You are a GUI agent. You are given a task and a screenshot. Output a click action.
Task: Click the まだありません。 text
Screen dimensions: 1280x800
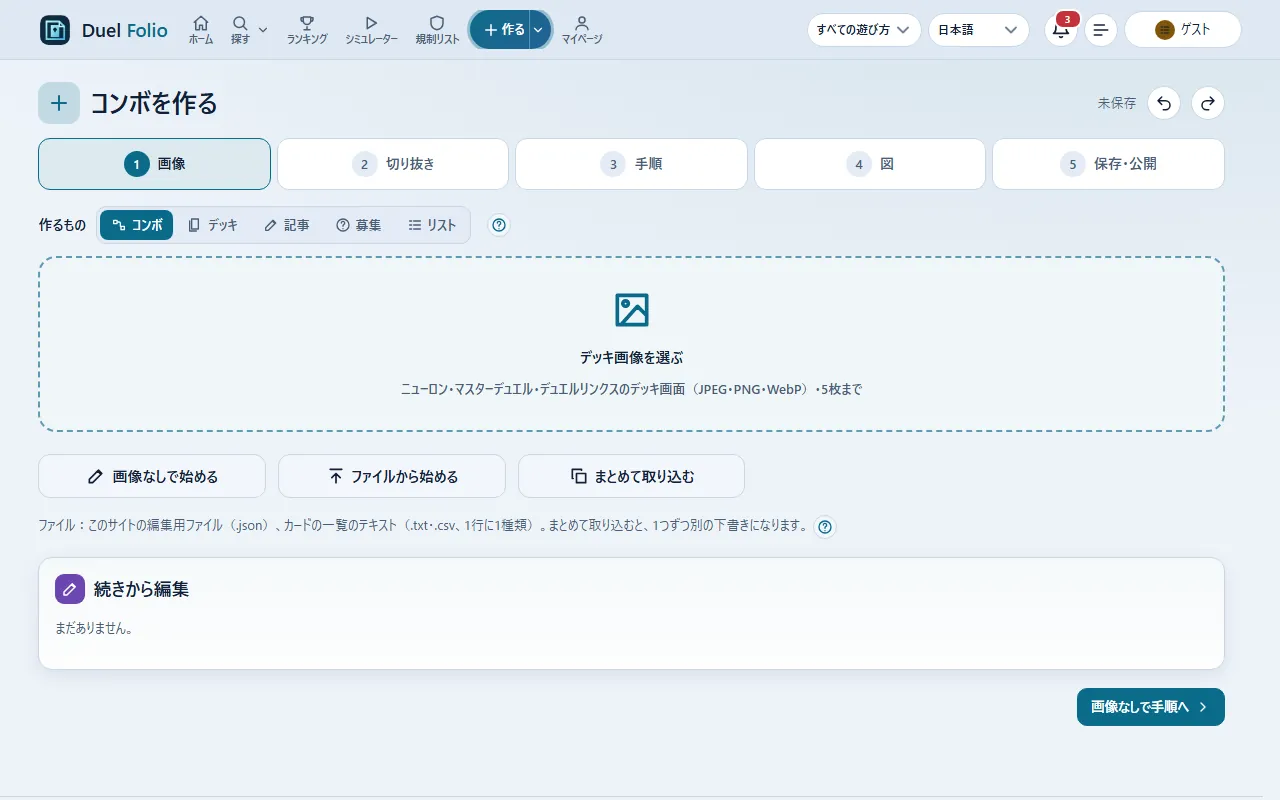(94, 629)
